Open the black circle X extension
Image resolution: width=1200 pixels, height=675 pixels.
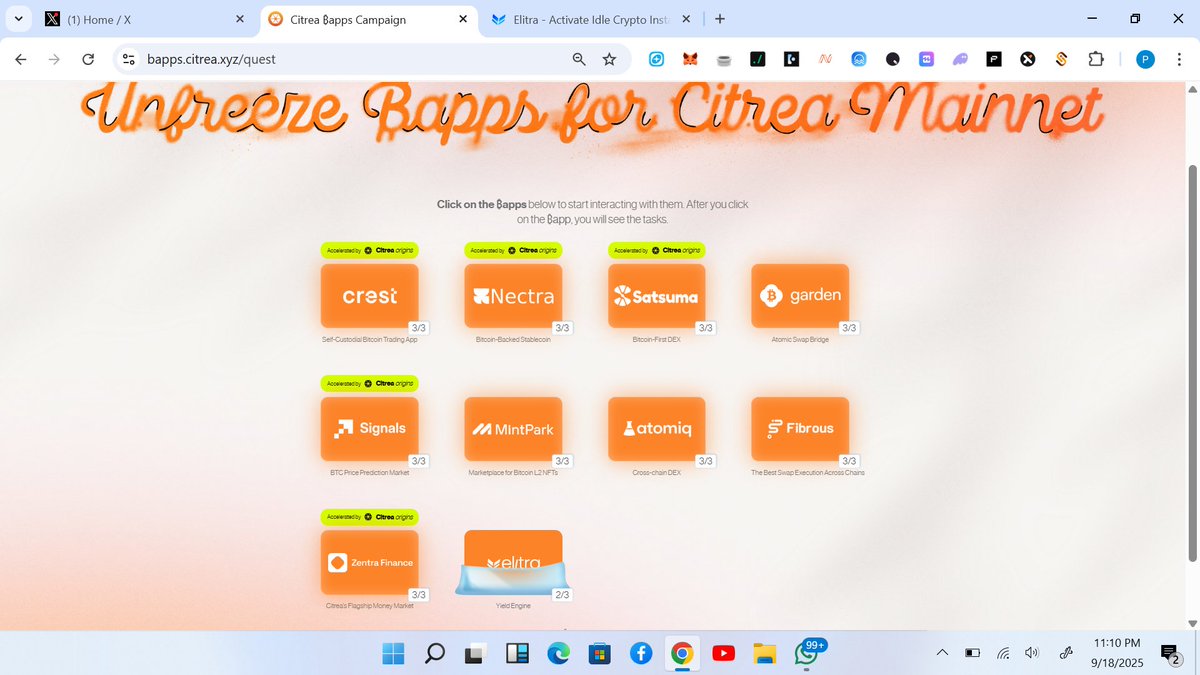(1027, 60)
